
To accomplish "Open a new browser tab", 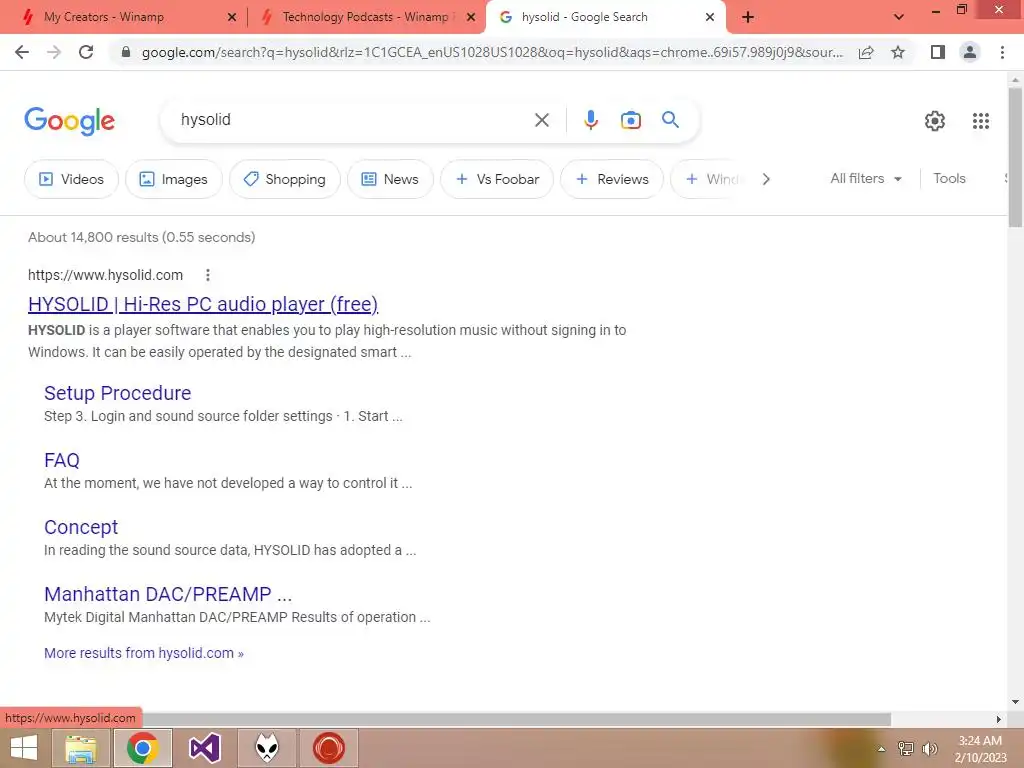I will pyautogui.click(x=748, y=17).
